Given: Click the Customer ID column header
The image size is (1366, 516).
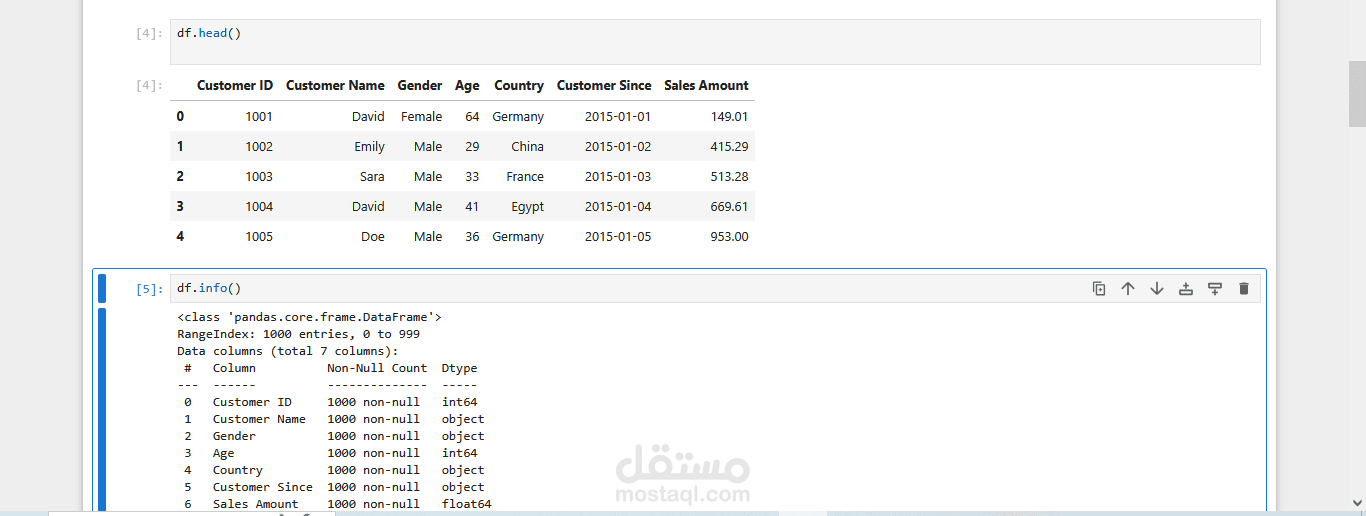Looking at the screenshot, I should (234, 86).
